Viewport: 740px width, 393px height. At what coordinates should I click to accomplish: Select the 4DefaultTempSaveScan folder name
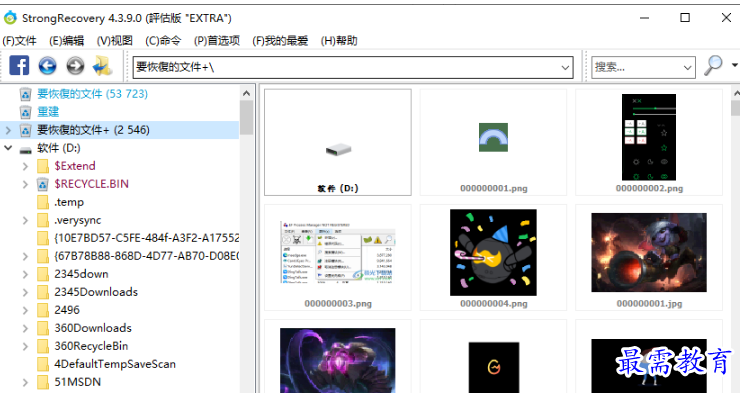click(115, 364)
